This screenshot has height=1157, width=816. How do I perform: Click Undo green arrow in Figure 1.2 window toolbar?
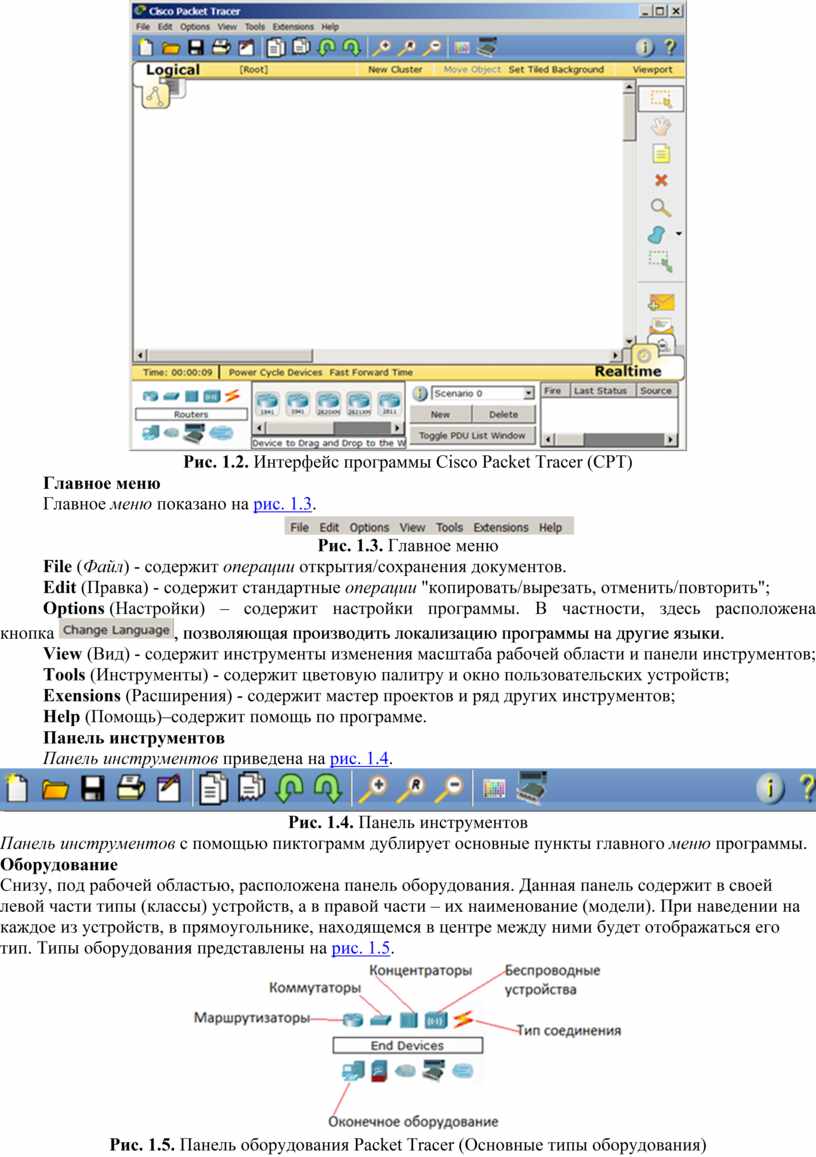(x=326, y=47)
